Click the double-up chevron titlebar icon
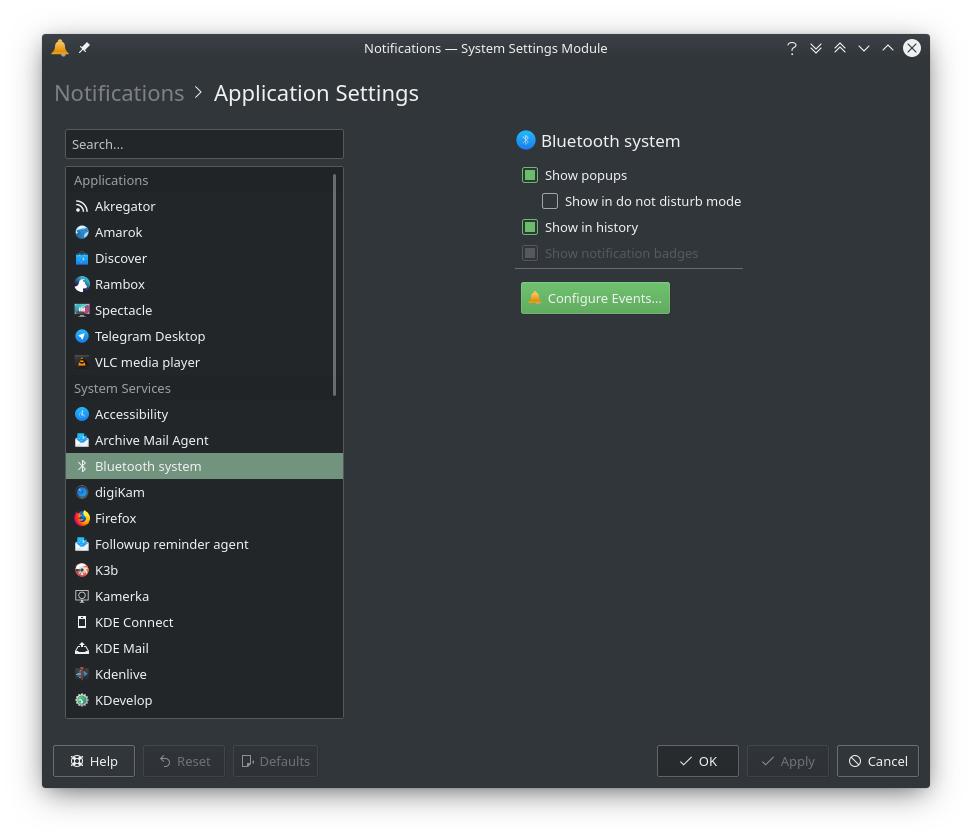 (840, 48)
